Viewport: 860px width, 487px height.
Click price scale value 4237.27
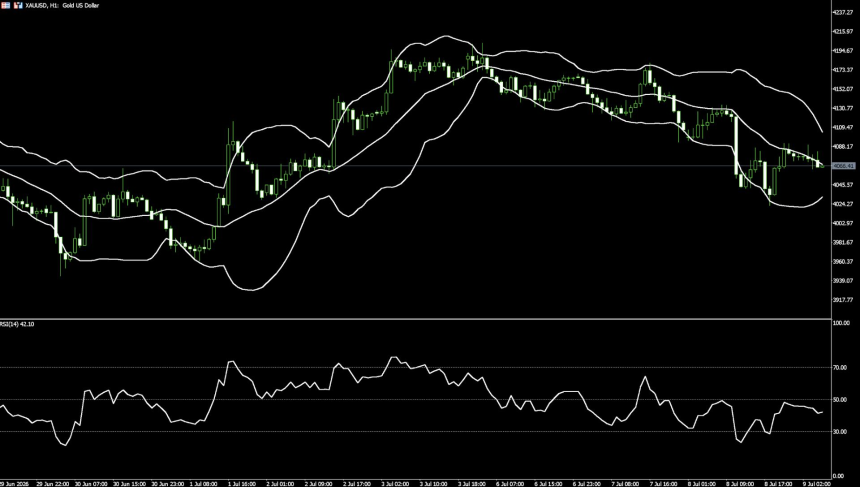(x=842, y=12)
